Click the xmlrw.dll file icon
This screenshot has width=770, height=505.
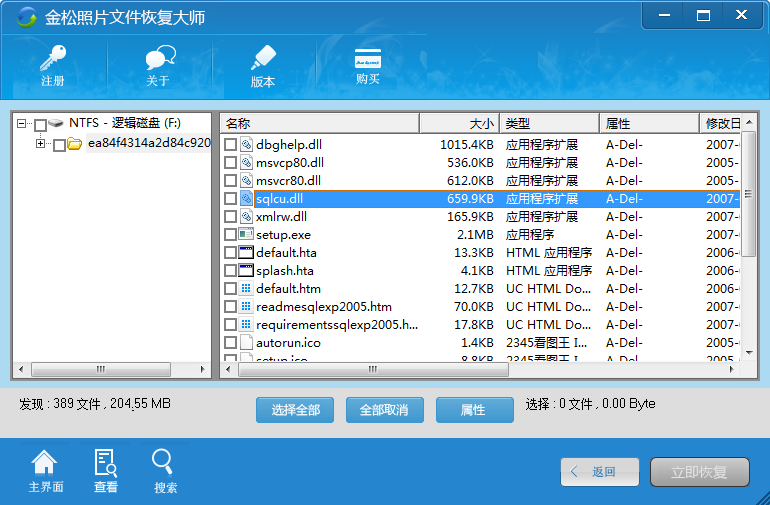tap(247, 217)
